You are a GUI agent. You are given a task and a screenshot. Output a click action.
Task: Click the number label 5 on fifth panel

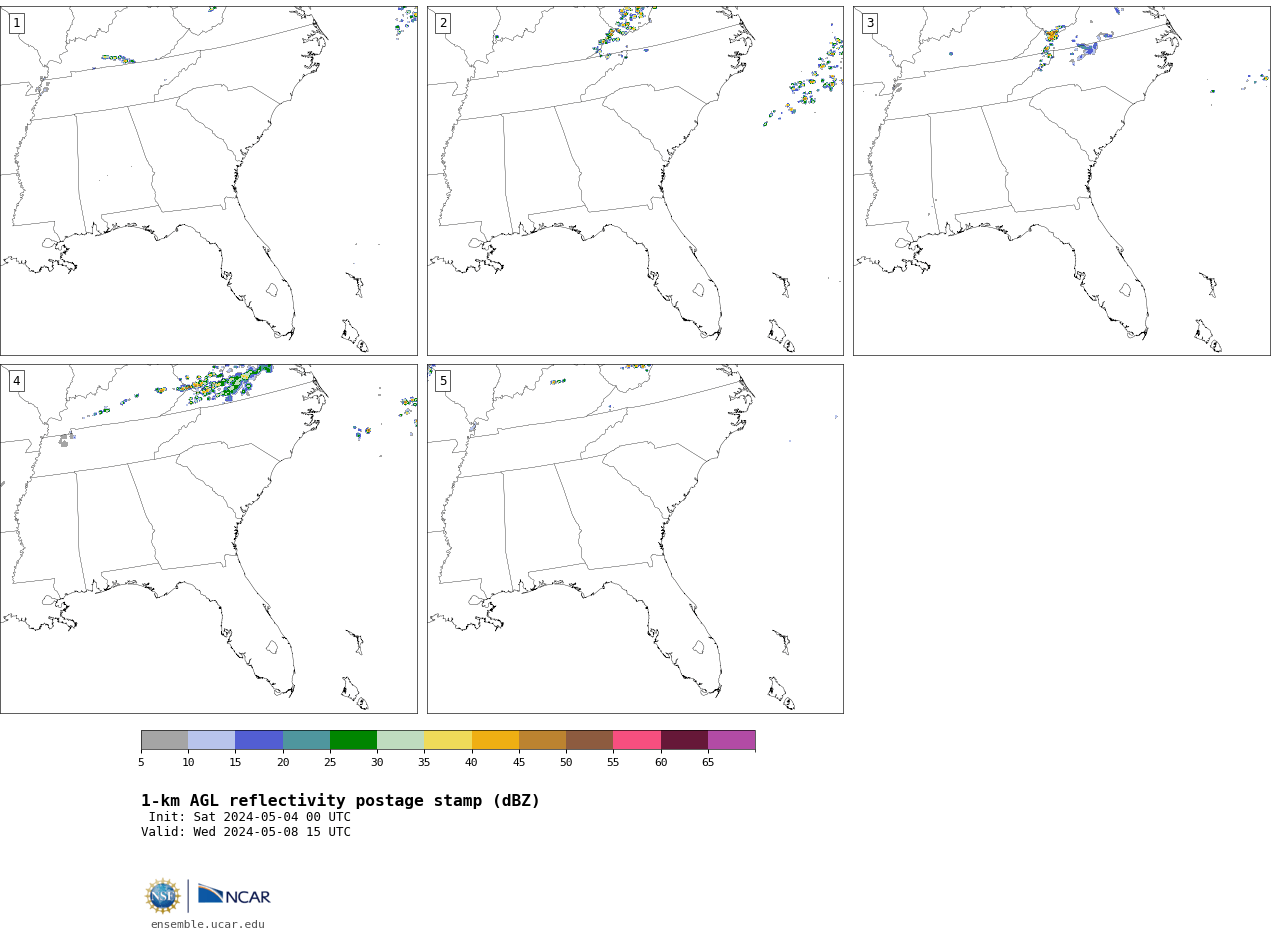443,381
